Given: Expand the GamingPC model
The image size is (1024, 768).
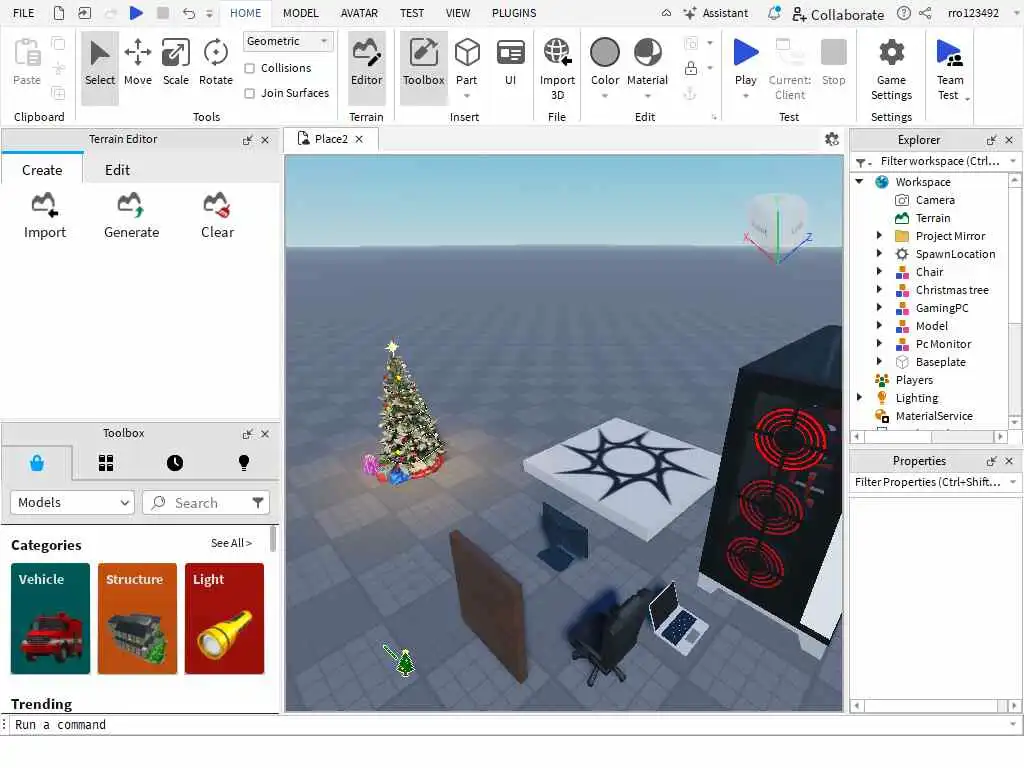Looking at the screenshot, I should 879,307.
